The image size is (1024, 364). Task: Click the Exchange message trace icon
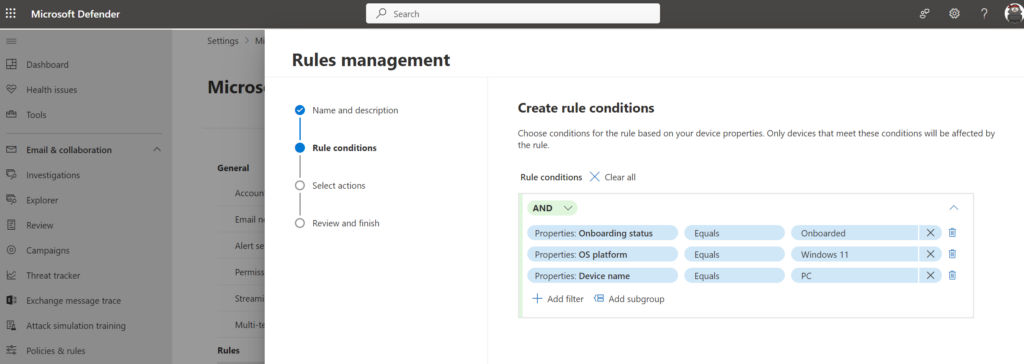(x=11, y=300)
